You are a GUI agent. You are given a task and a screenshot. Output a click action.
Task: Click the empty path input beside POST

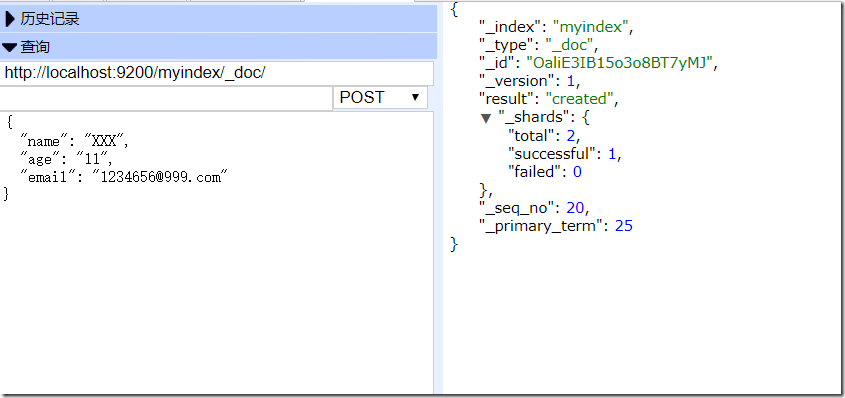click(166, 98)
